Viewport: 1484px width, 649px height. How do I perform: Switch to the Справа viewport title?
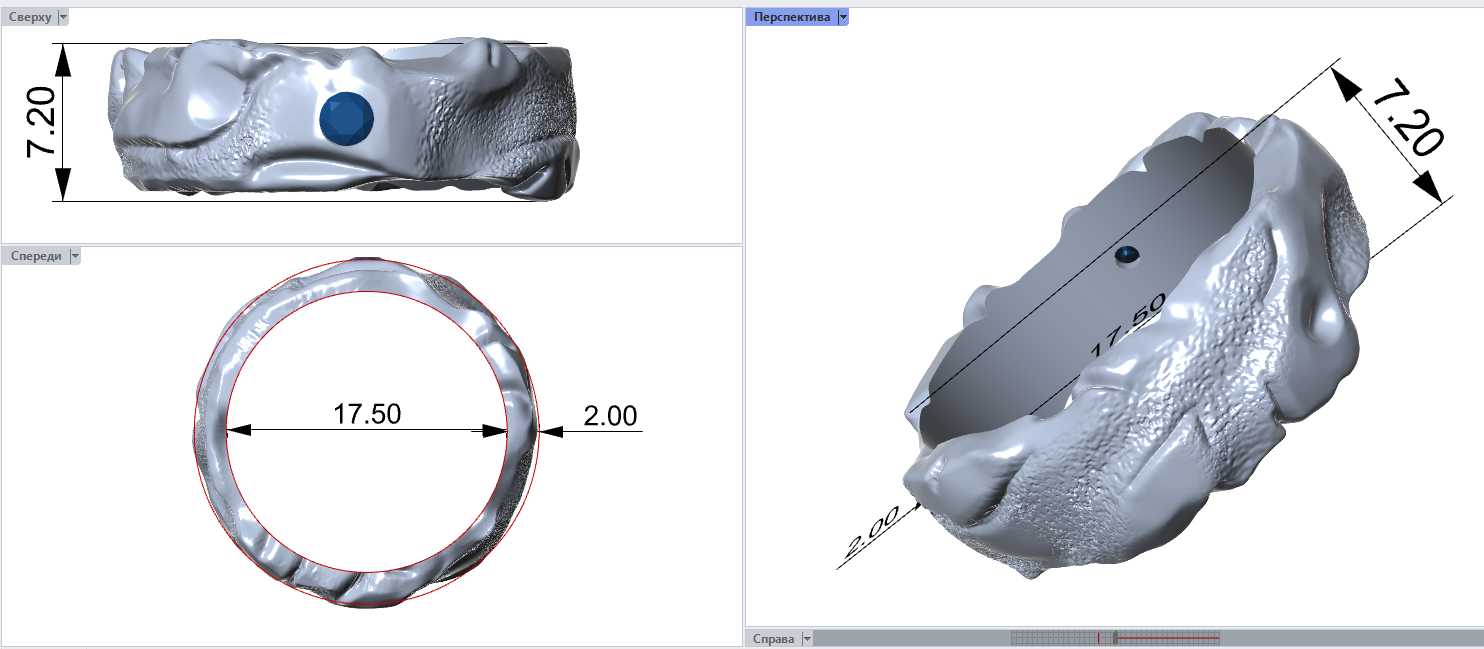click(774, 638)
